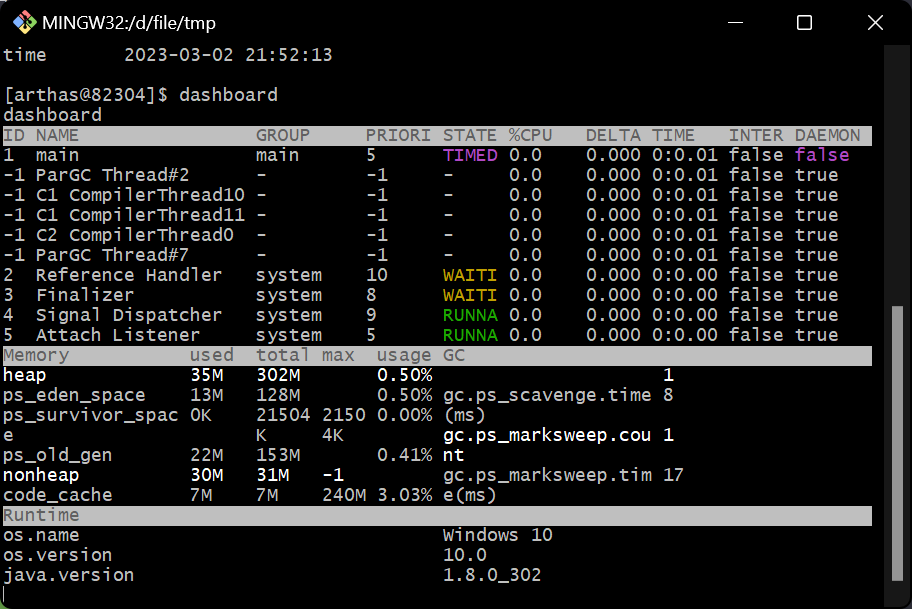
Task: Click the Windows 10 os.name value
Action: point(497,535)
